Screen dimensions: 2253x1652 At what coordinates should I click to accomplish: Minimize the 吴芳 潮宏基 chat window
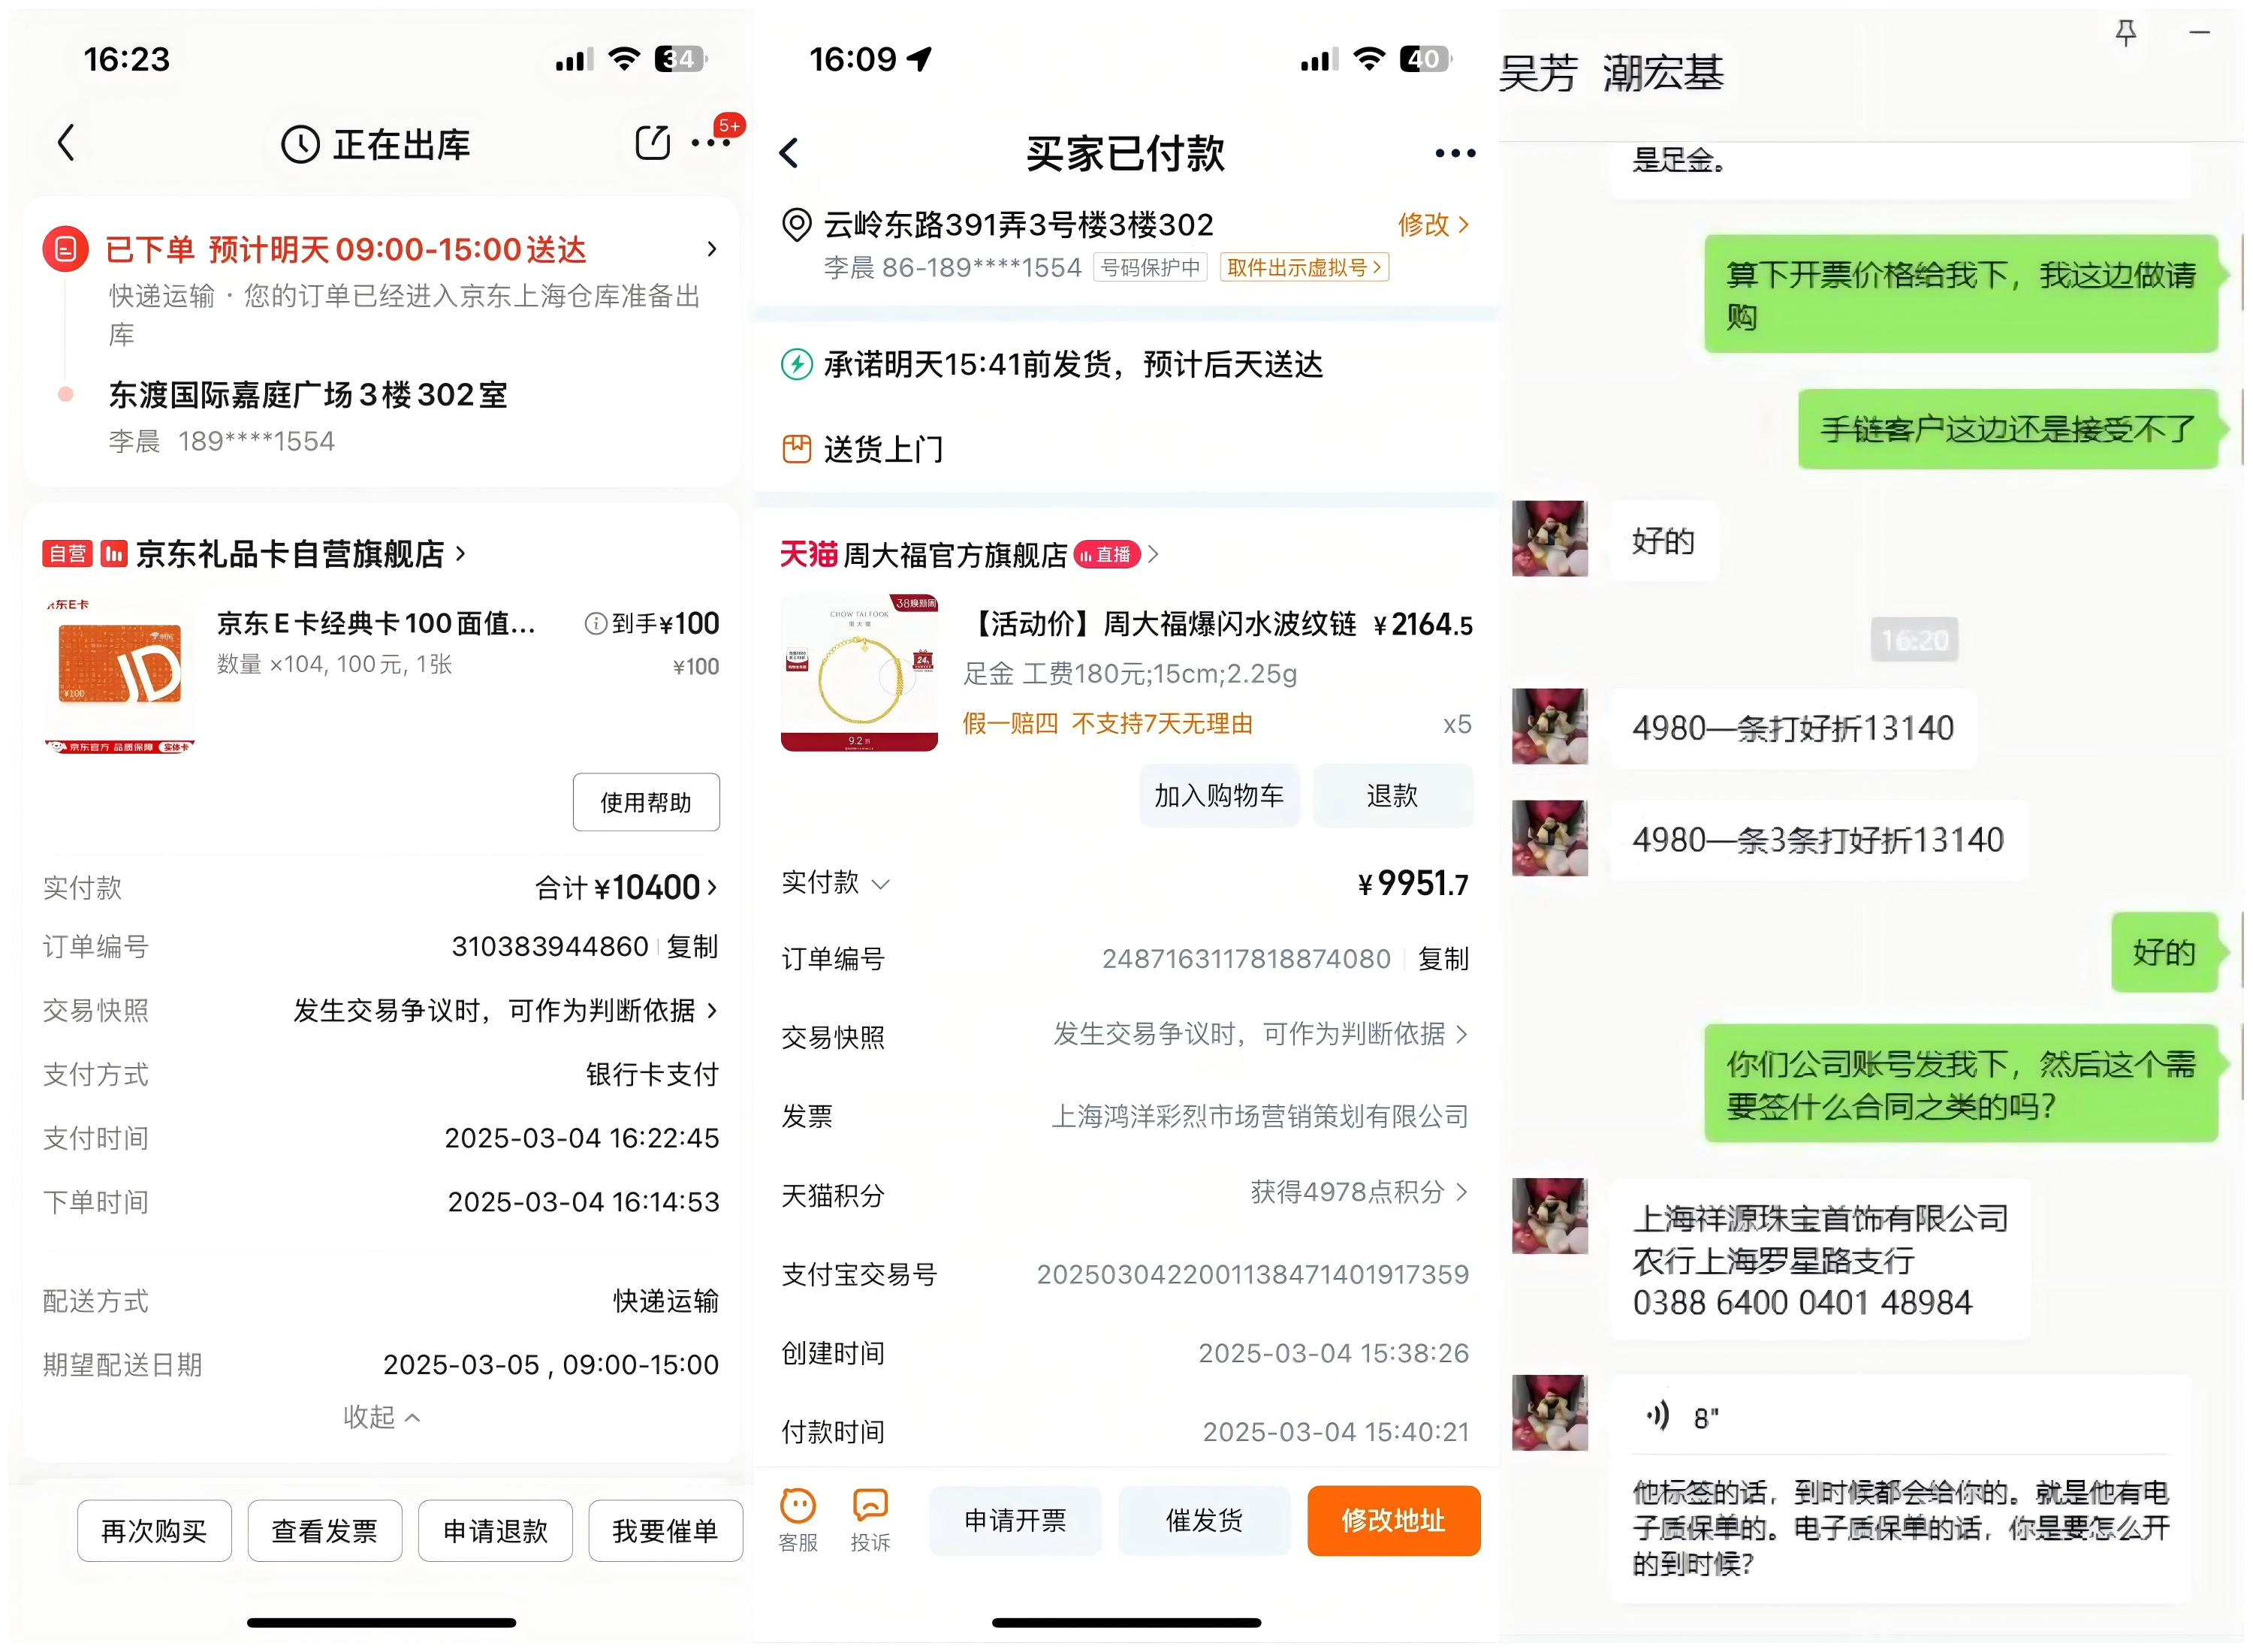tap(2199, 33)
